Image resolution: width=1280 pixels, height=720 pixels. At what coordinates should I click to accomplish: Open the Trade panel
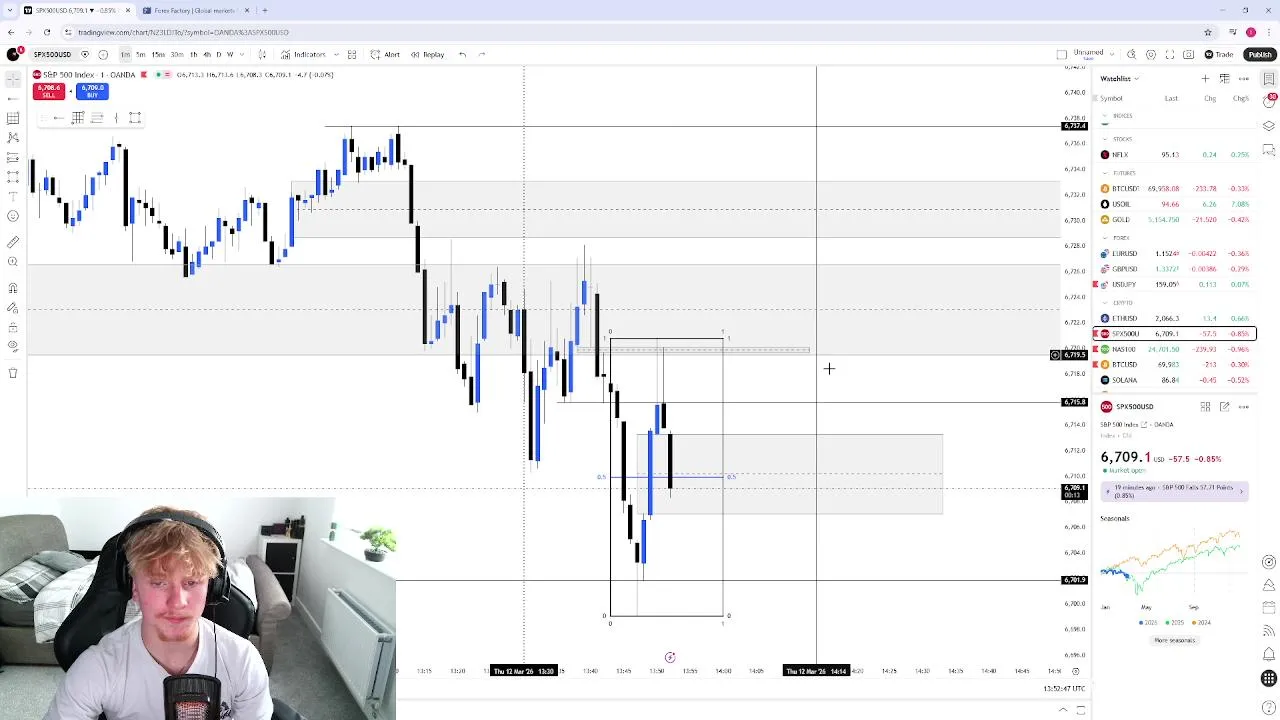1219,54
